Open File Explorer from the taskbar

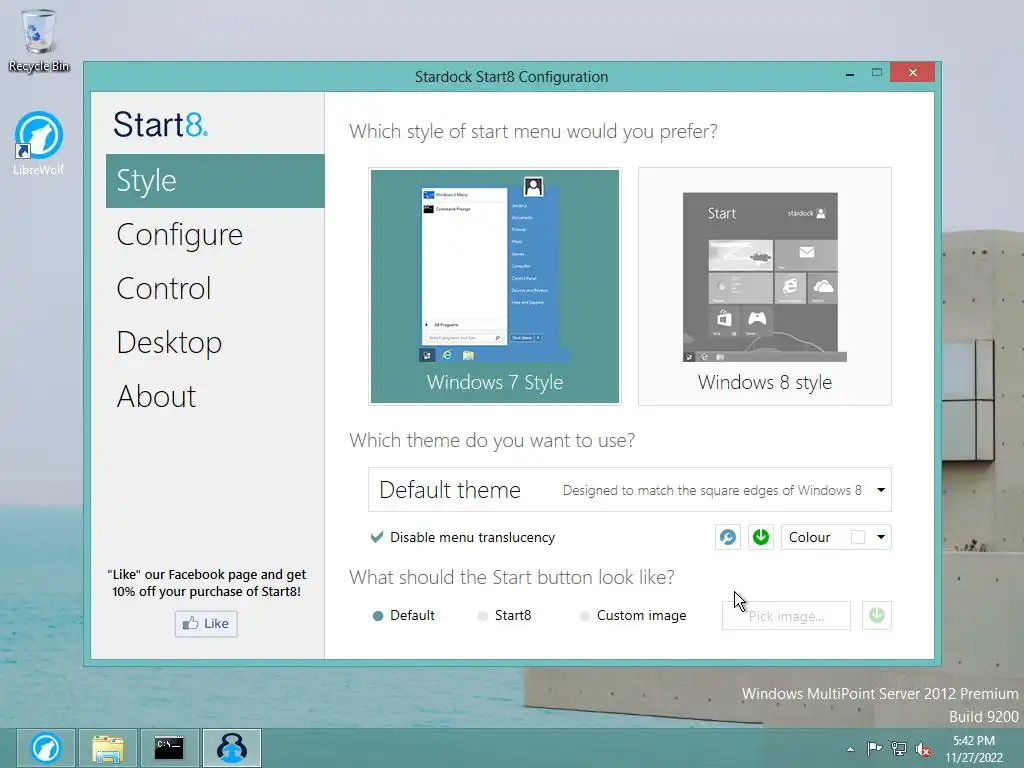point(108,748)
